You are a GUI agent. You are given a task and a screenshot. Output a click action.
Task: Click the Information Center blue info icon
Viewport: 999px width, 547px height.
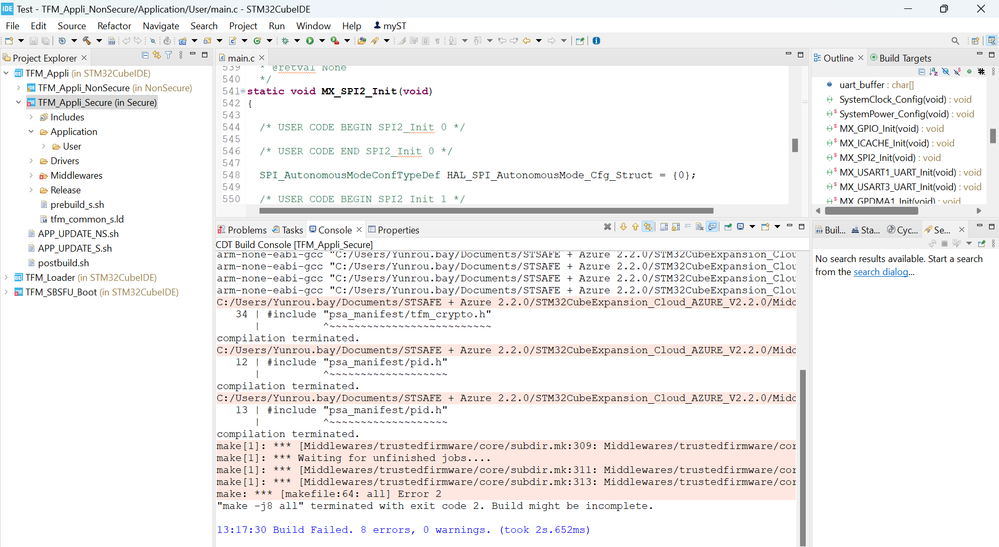596,41
